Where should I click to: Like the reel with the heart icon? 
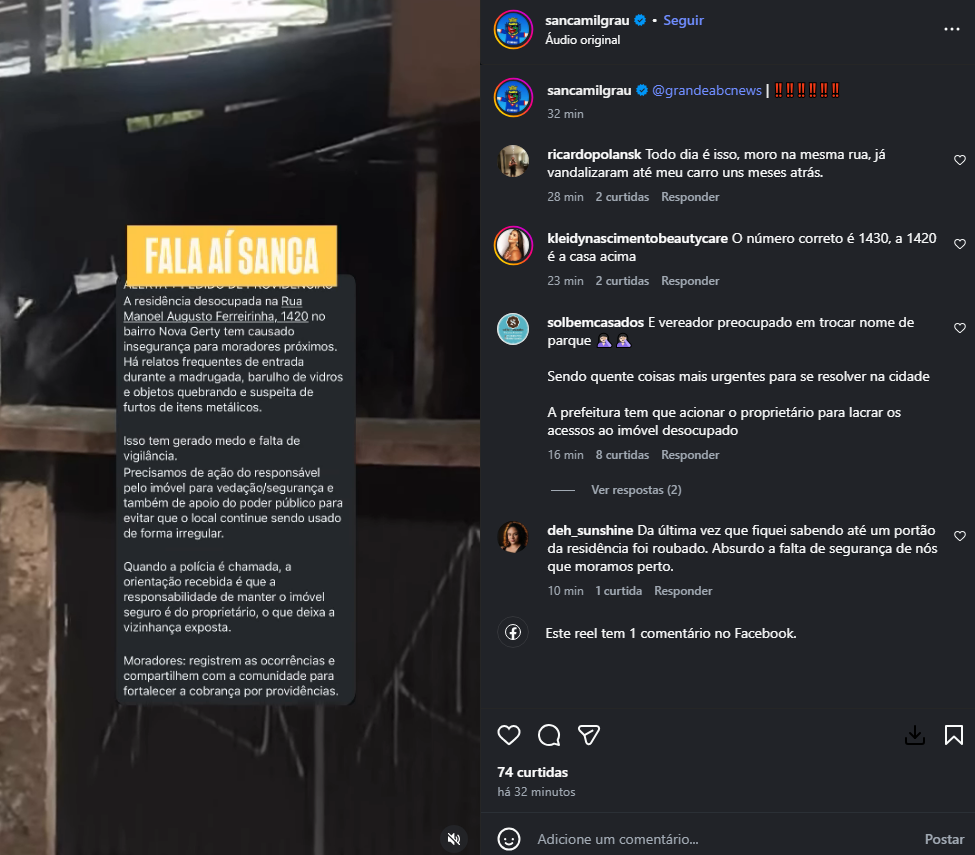tap(509, 735)
